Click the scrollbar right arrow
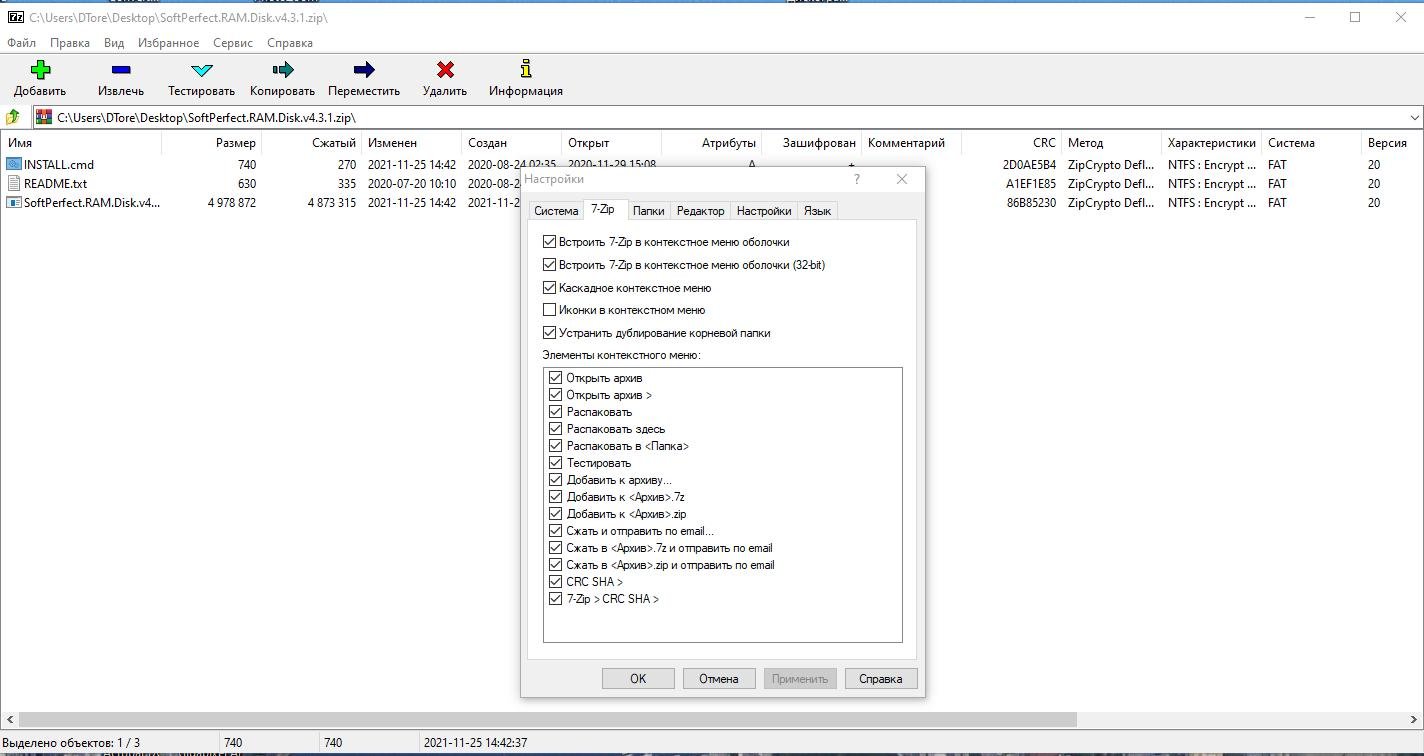Screen dimensions: 1424x756 coord(1414,720)
